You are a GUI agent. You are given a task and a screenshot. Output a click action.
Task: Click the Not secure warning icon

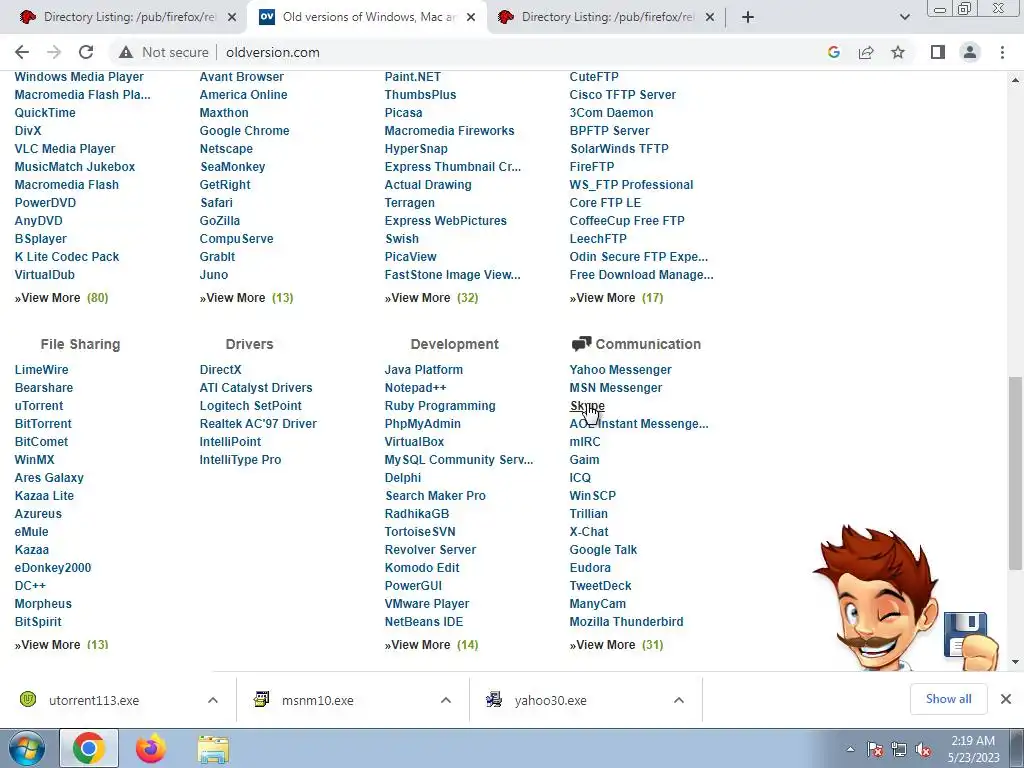tap(126, 52)
